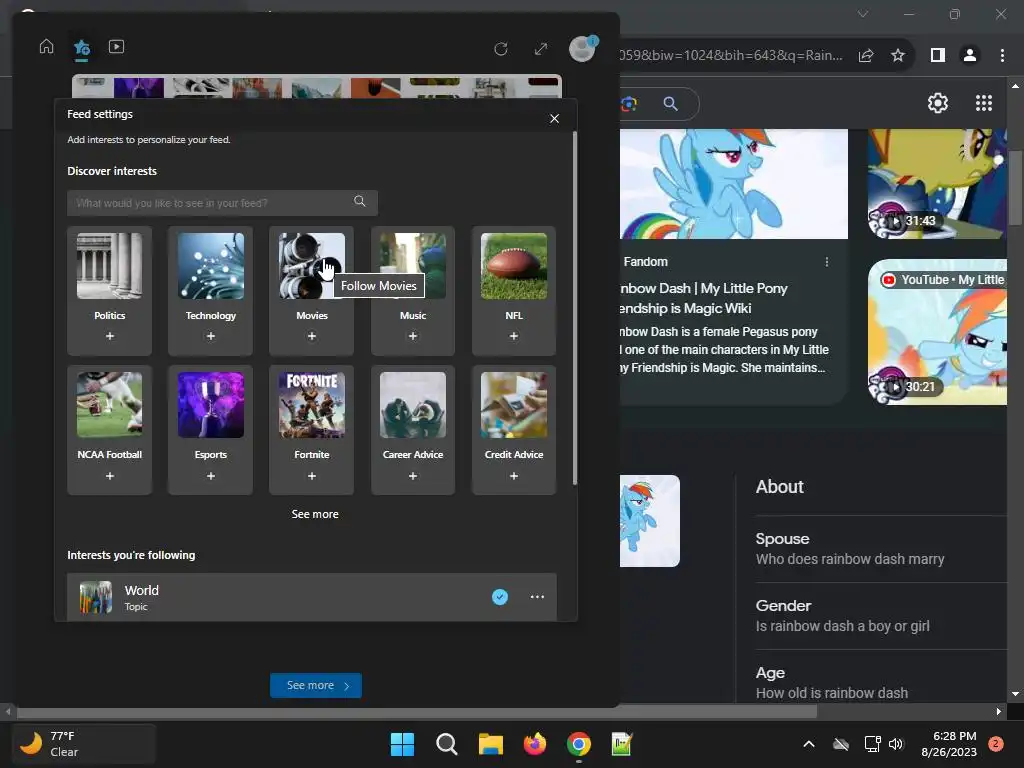This screenshot has height=768, width=1024.
Task: Open the notification badge in the system tray
Action: (996, 744)
